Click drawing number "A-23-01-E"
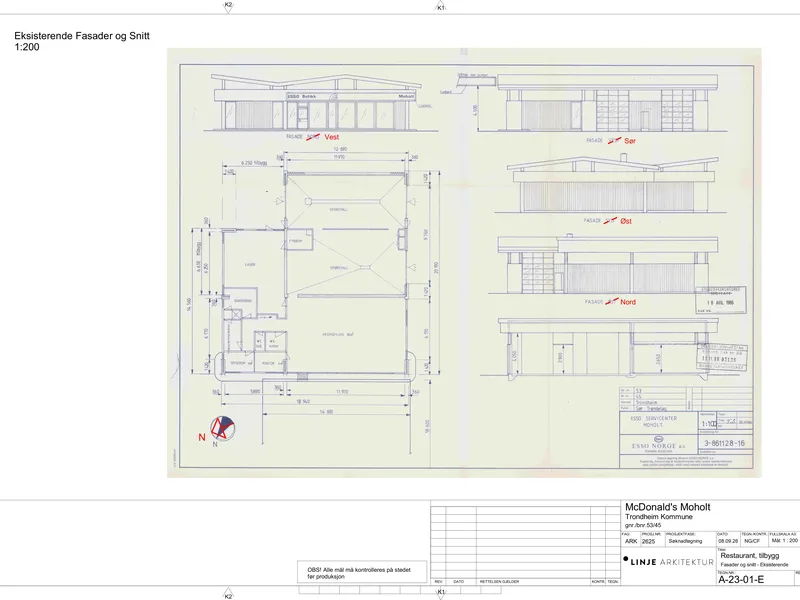The image size is (800, 600). 741,580
